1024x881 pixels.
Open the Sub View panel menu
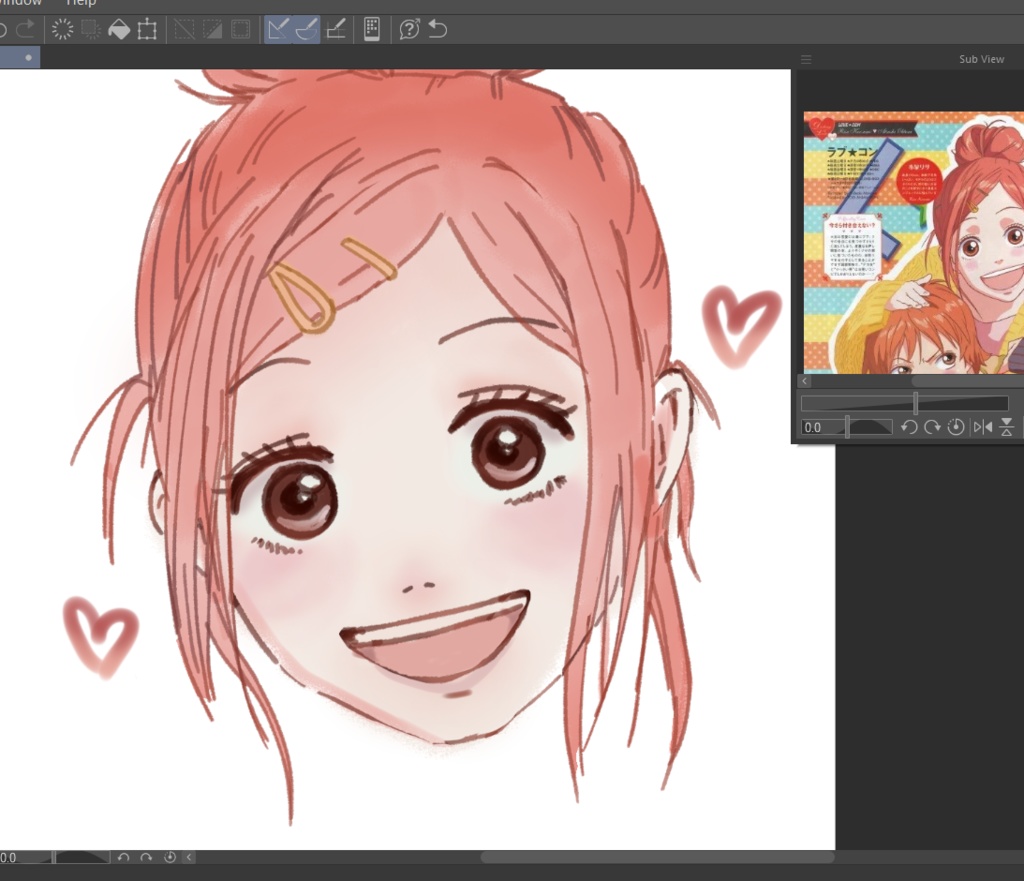(806, 59)
